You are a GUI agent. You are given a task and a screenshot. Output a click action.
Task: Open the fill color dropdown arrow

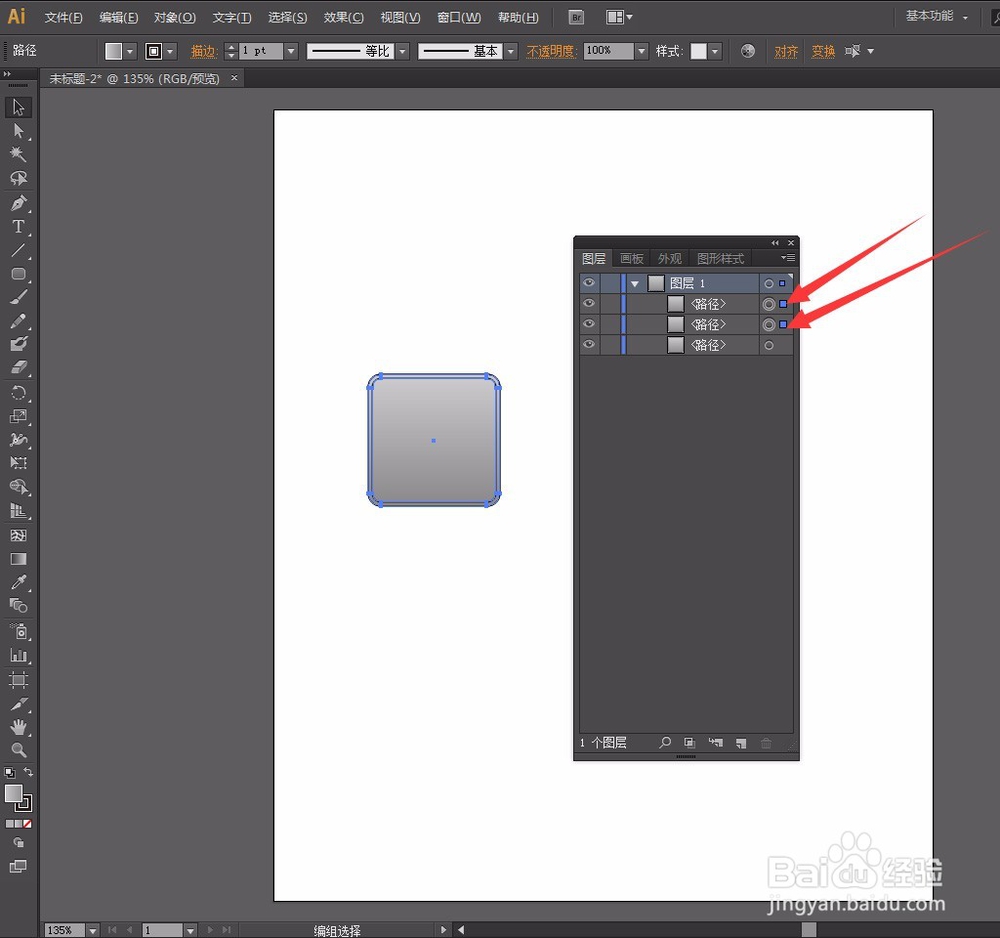(130, 51)
